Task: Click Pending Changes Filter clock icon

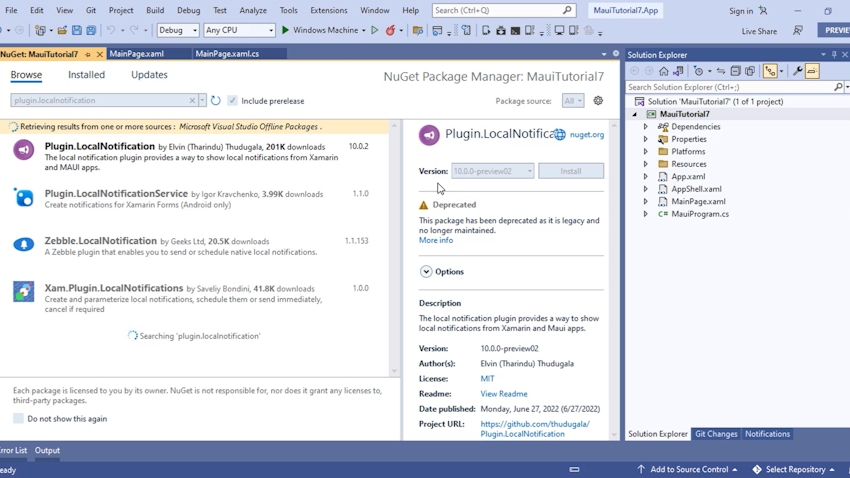Action: pos(698,71)
